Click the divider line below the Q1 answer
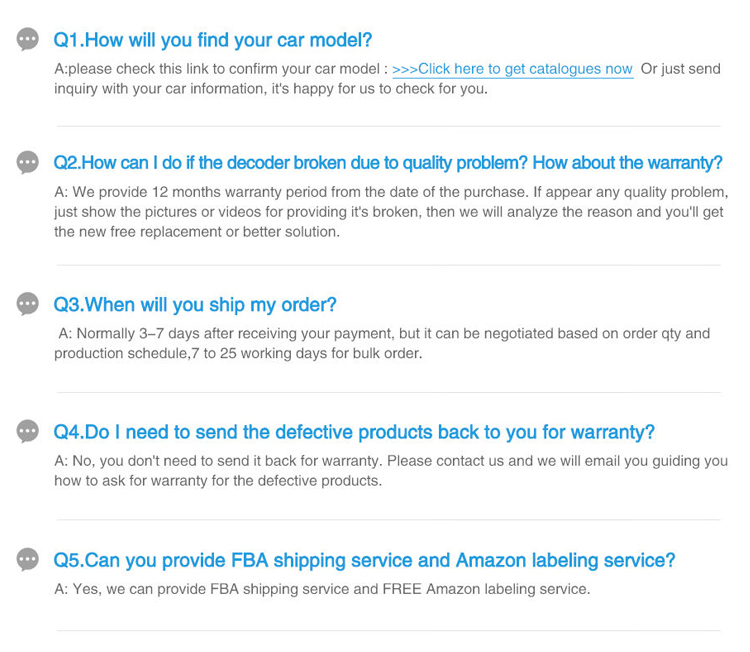 [388, 126]
